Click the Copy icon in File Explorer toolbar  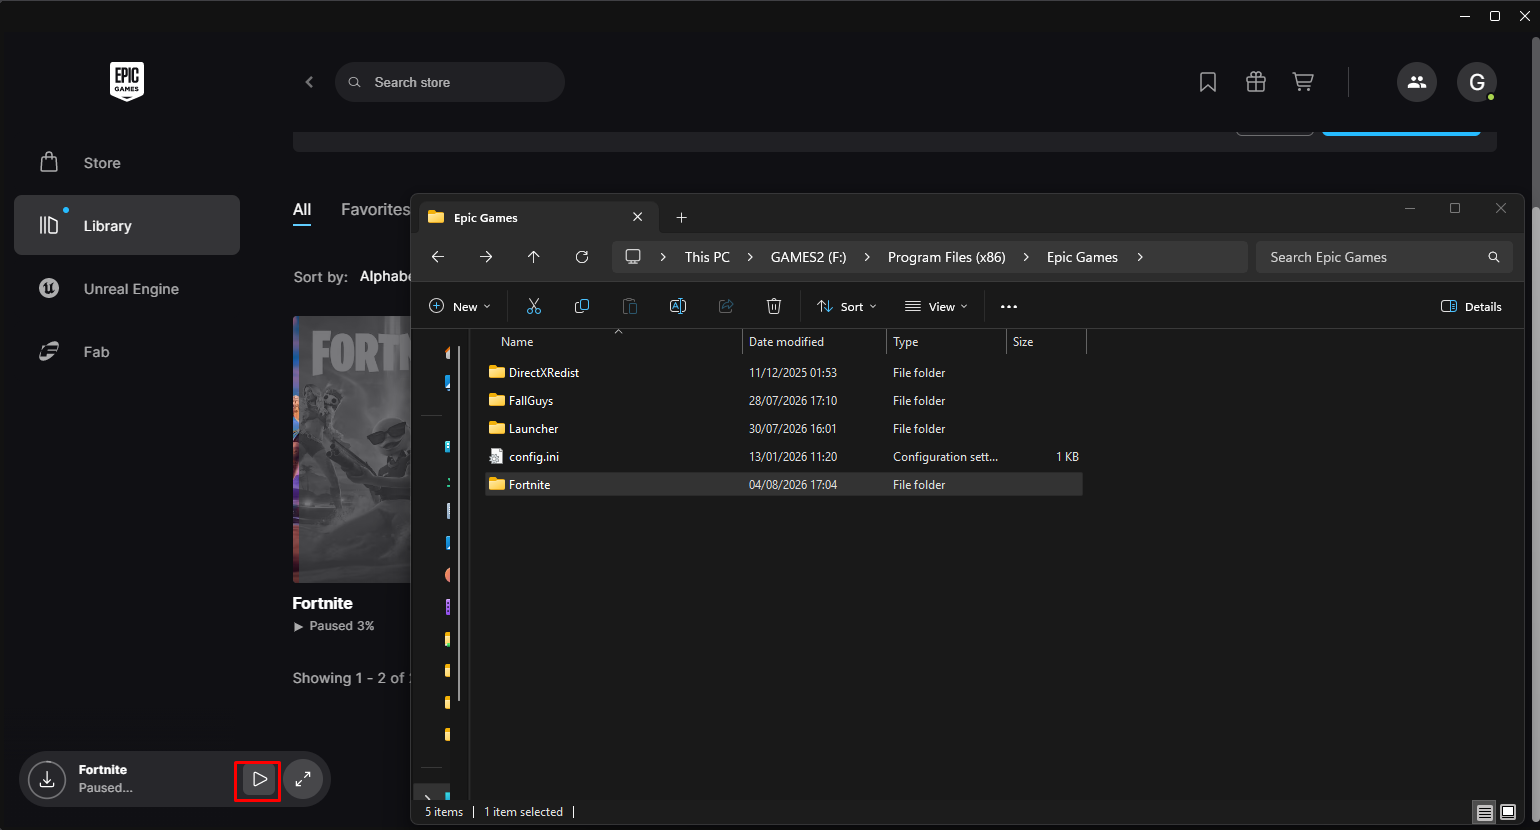tap(582, 306)
